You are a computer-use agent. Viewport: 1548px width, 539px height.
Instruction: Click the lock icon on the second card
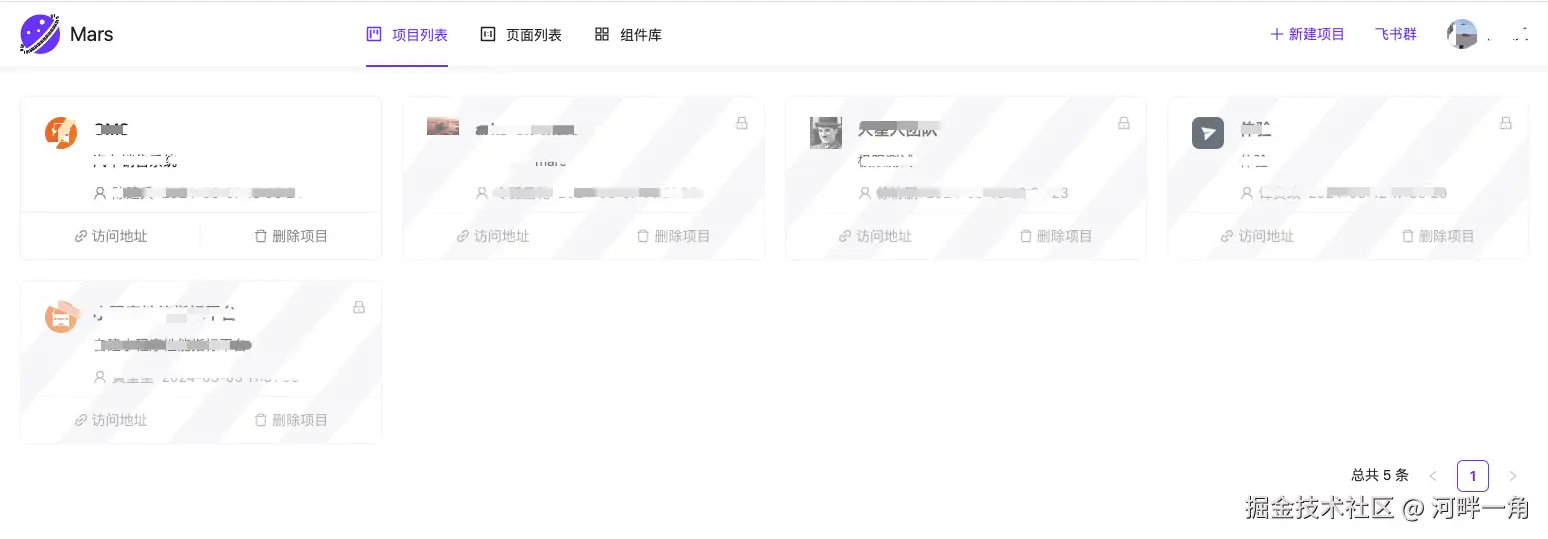tap(742, 123)
